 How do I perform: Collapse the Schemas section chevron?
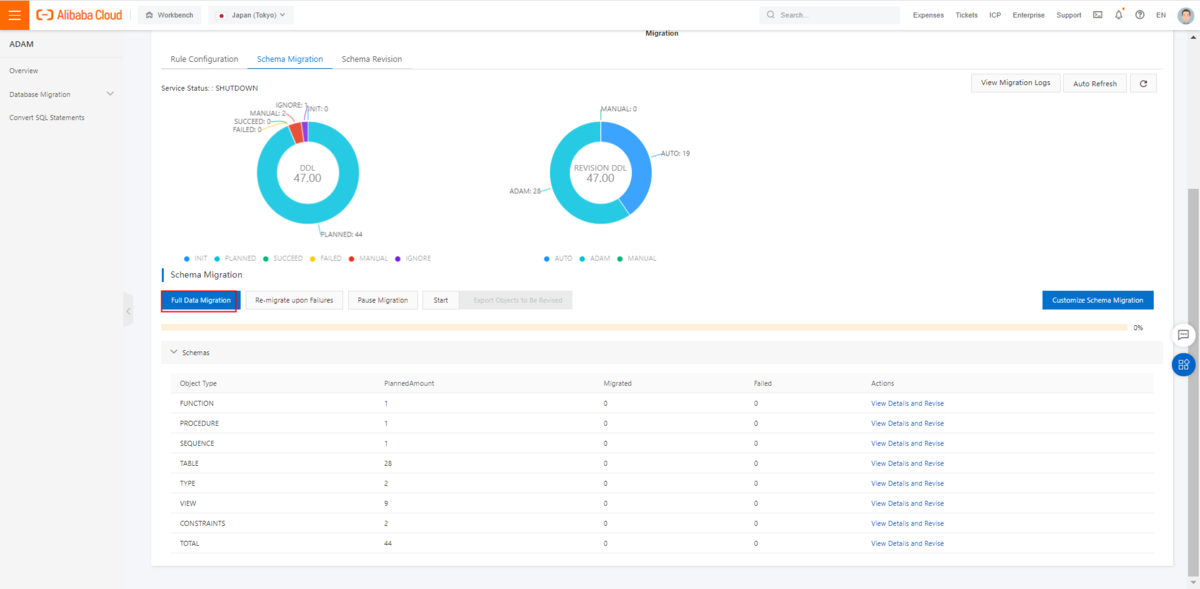tap(174, 352)
